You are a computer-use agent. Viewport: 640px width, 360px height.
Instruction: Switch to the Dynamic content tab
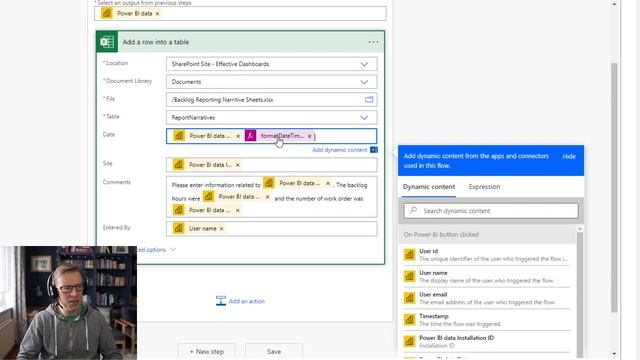429,187
